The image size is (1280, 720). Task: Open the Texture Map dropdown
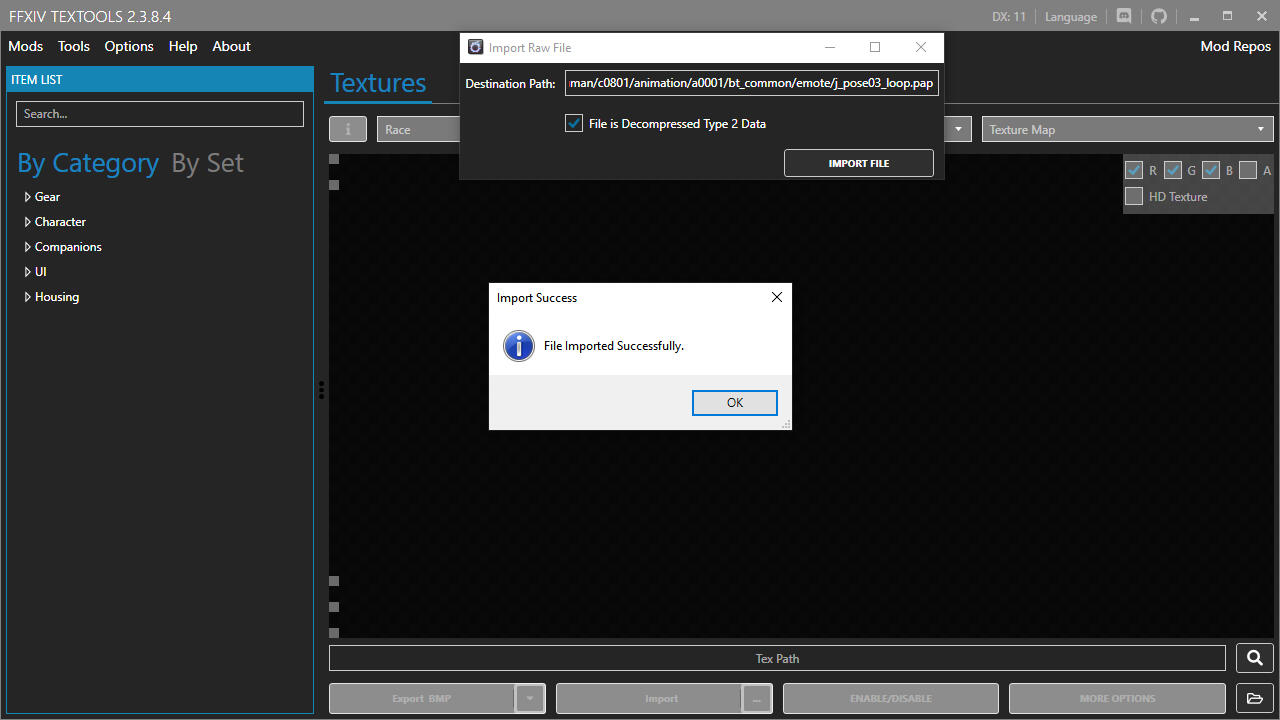[x=1127, y=129]
